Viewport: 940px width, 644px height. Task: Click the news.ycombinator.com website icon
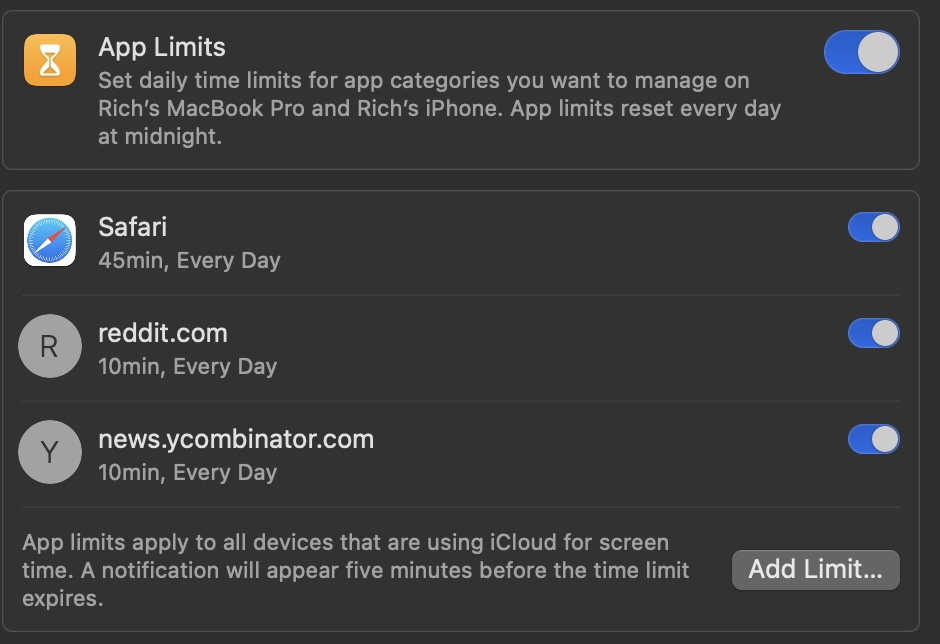click(x=50, y=452)
